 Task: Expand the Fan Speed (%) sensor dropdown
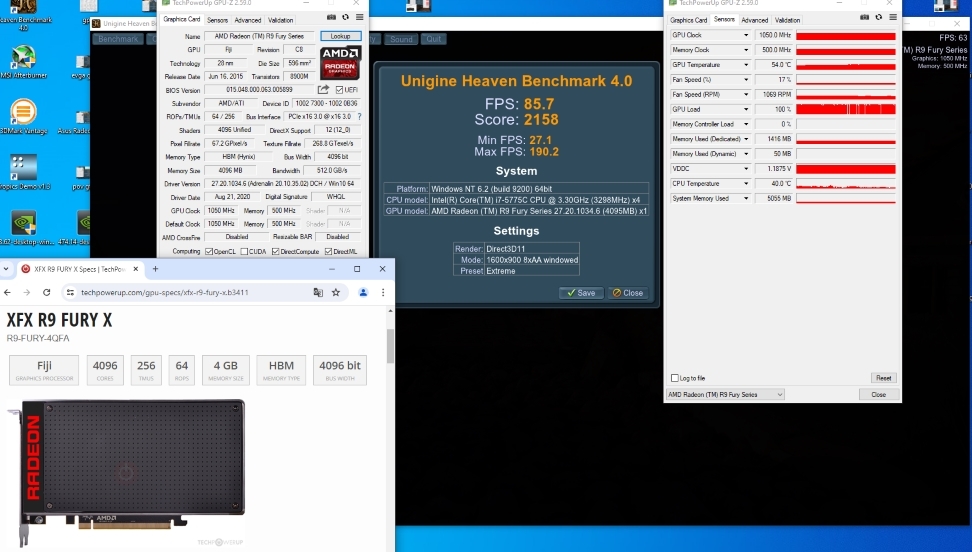746,80
